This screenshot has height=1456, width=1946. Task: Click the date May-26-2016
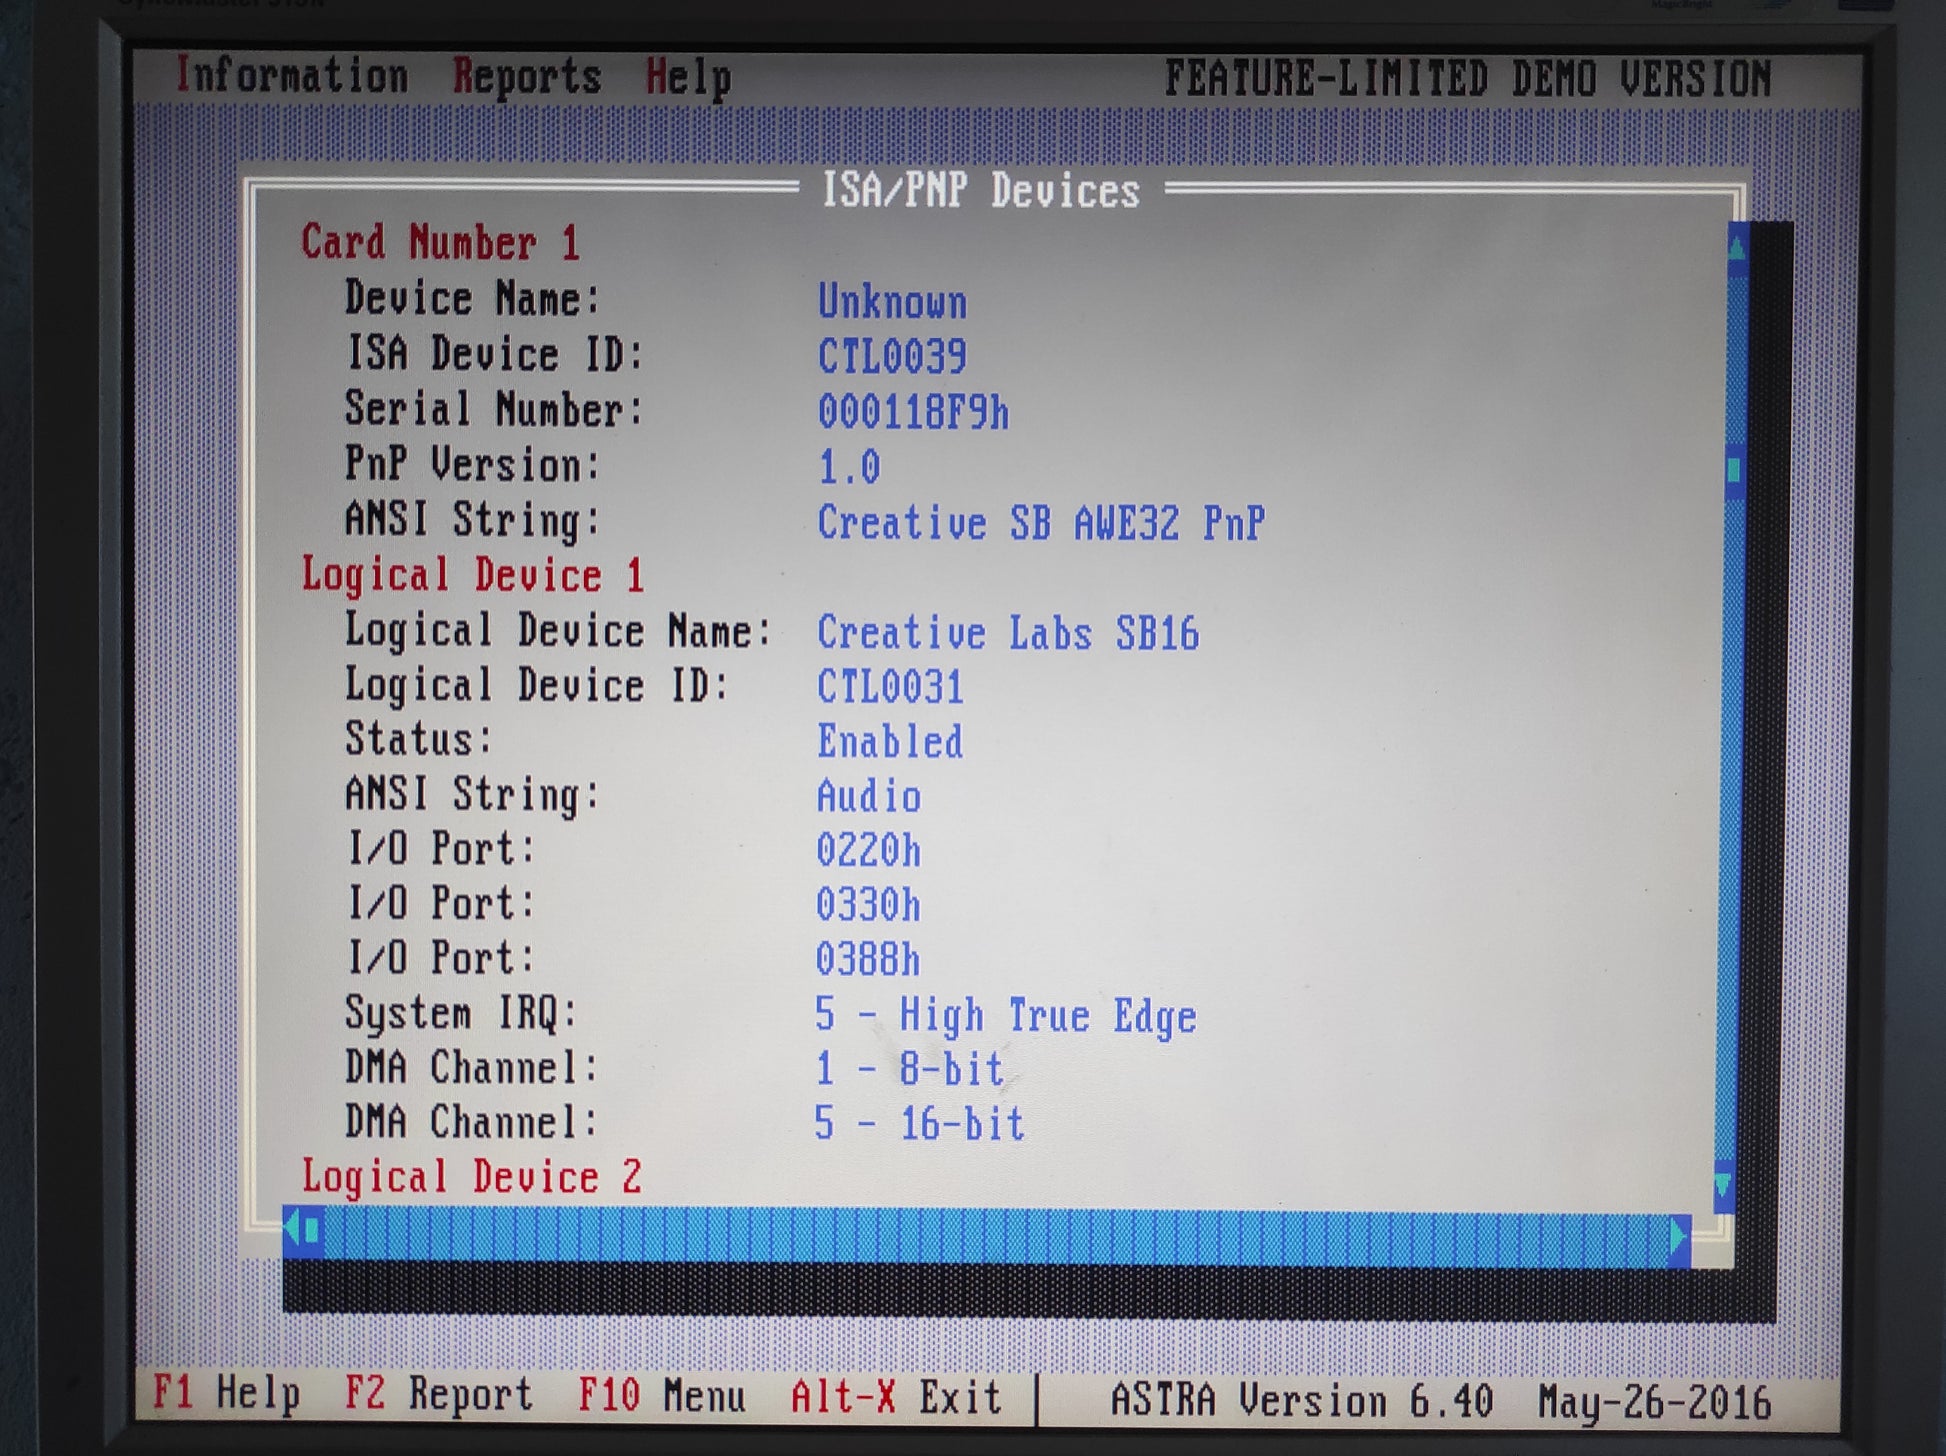[1655, 1402]
